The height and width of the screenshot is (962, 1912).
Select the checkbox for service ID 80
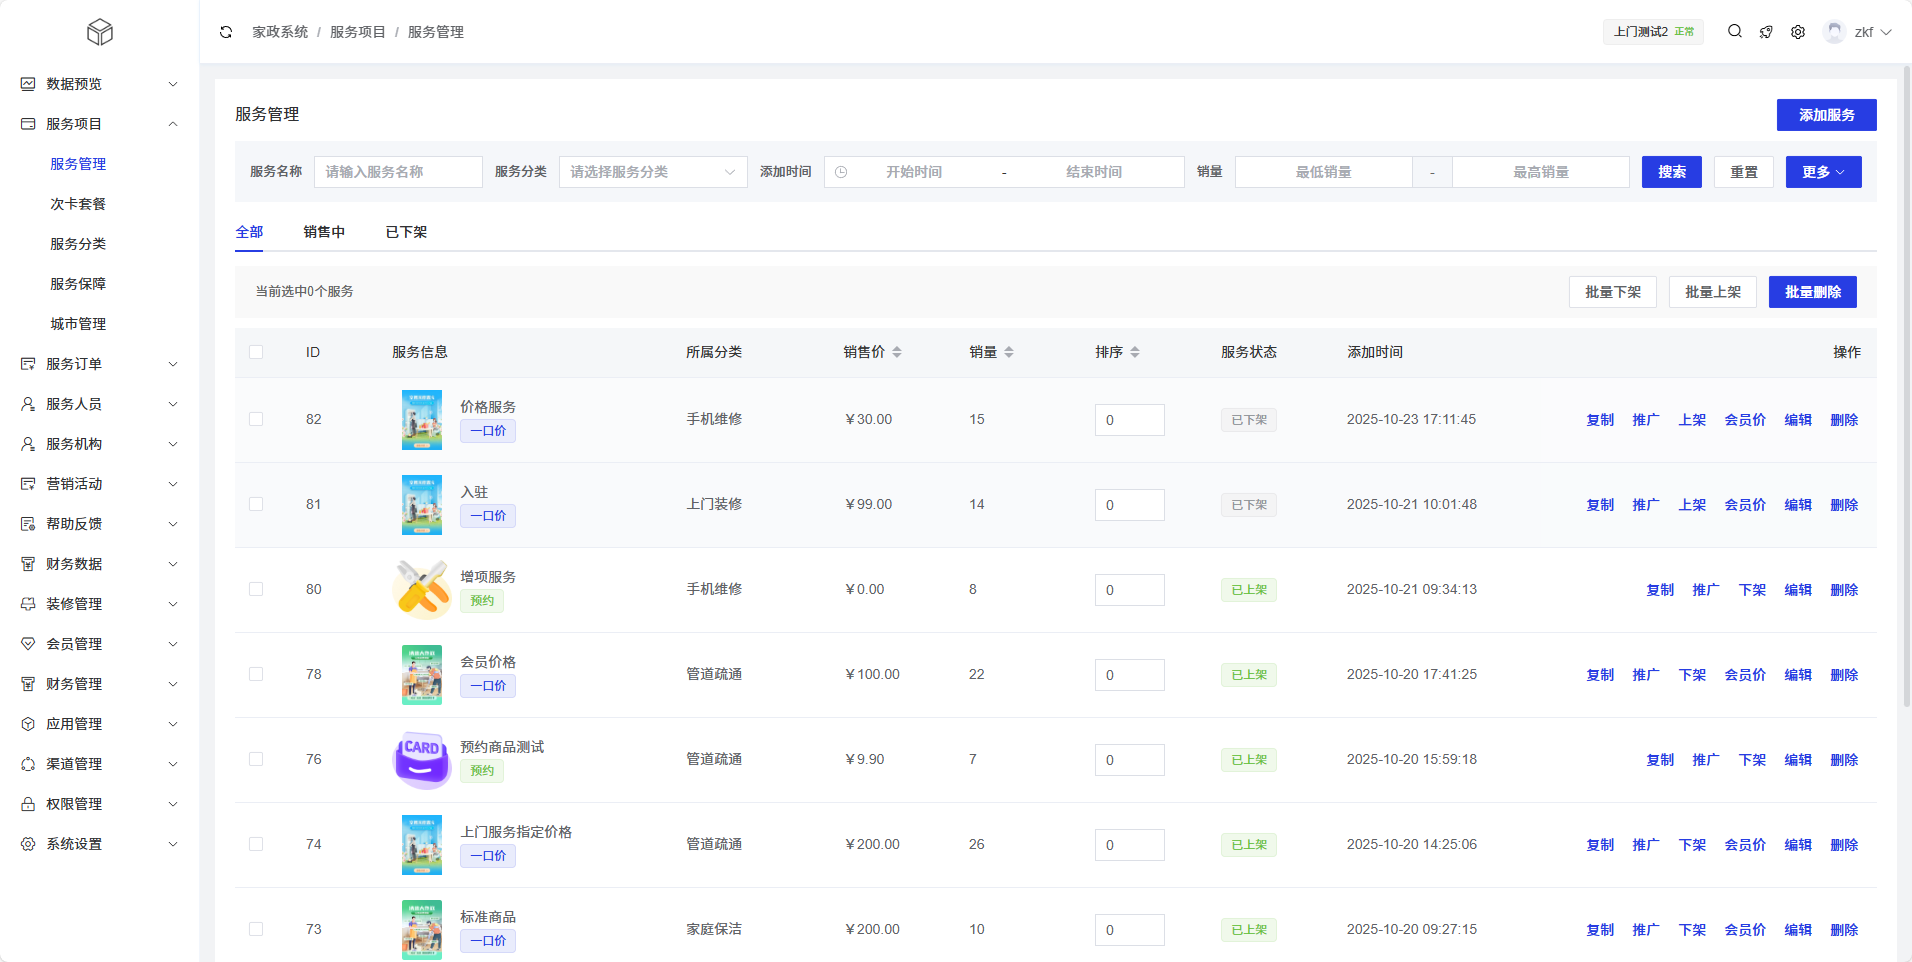point(256,589)
